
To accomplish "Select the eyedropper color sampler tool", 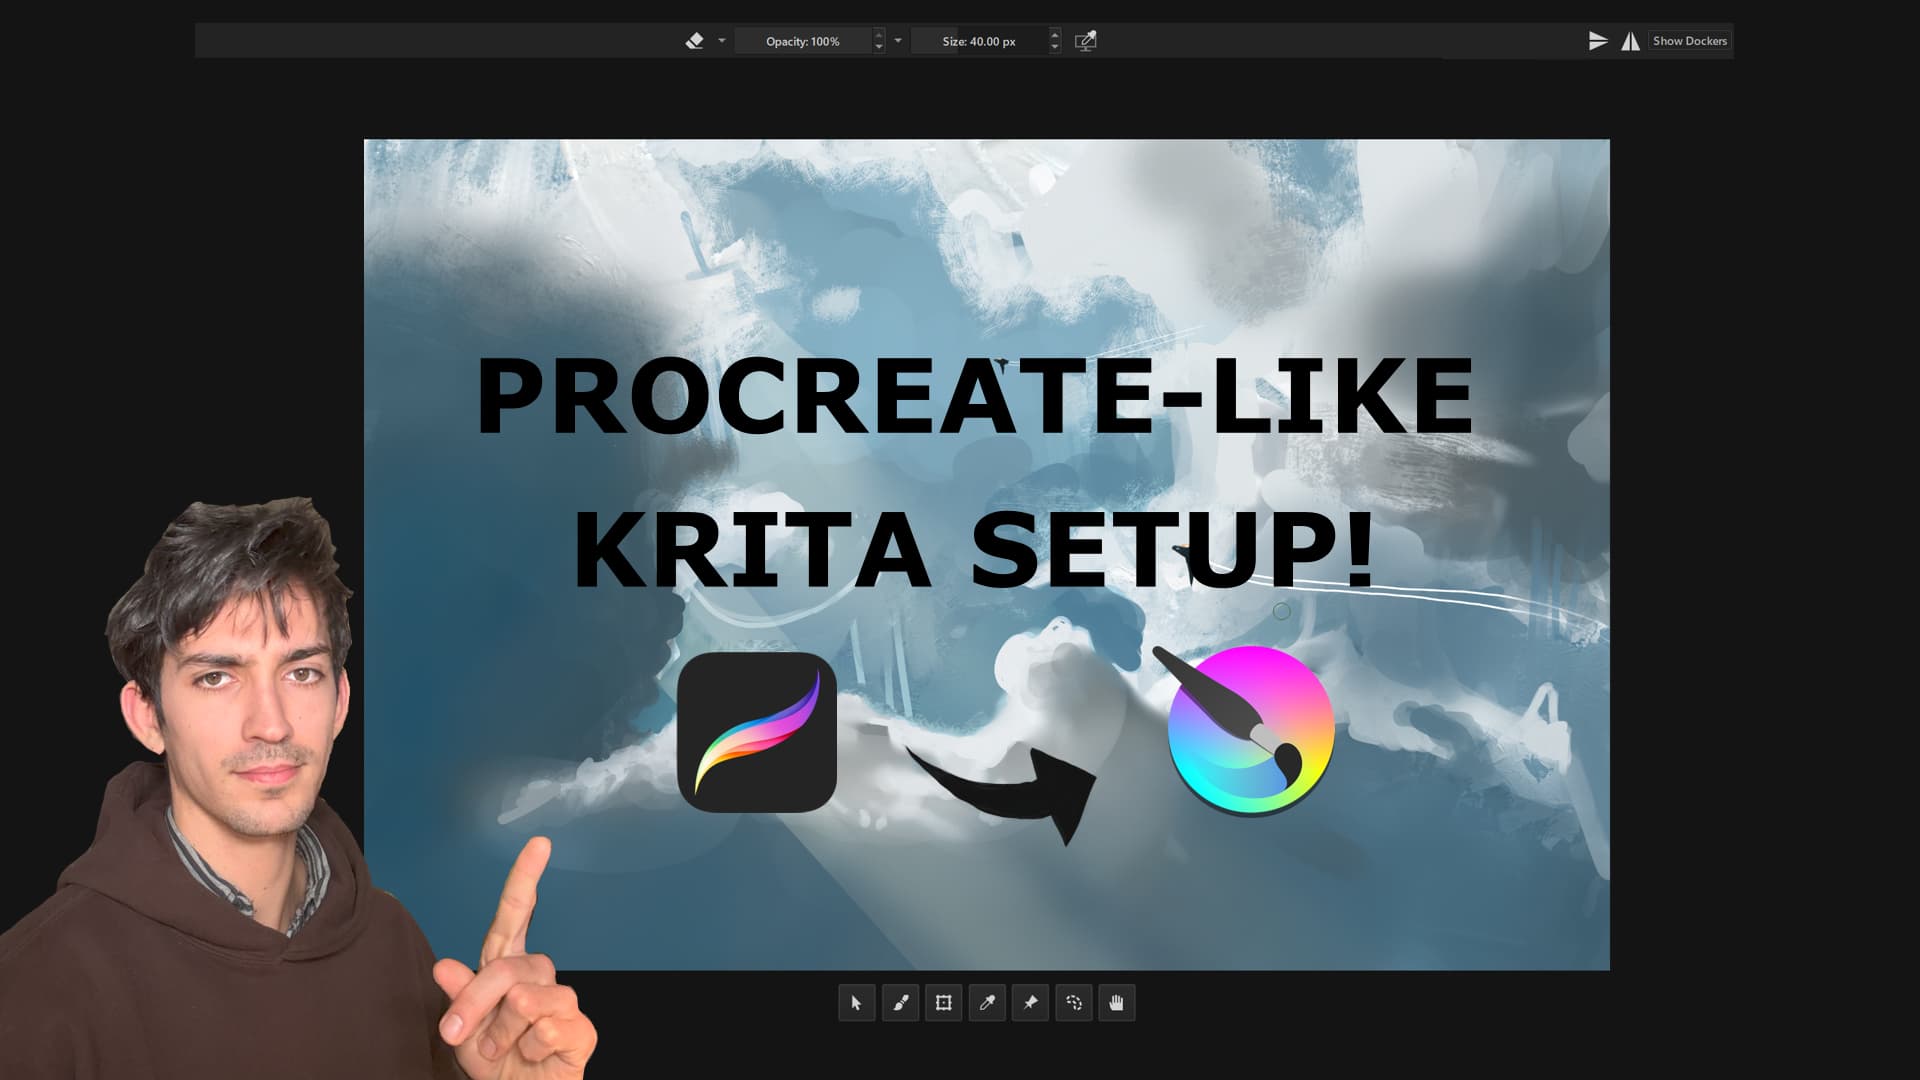I will tap(987, 1003).
